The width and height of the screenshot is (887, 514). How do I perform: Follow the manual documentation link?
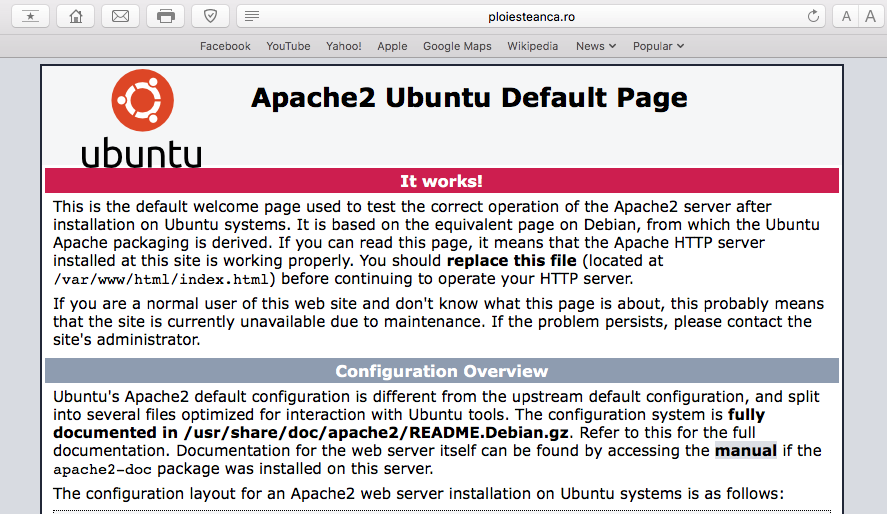click(x=746, y=451)
